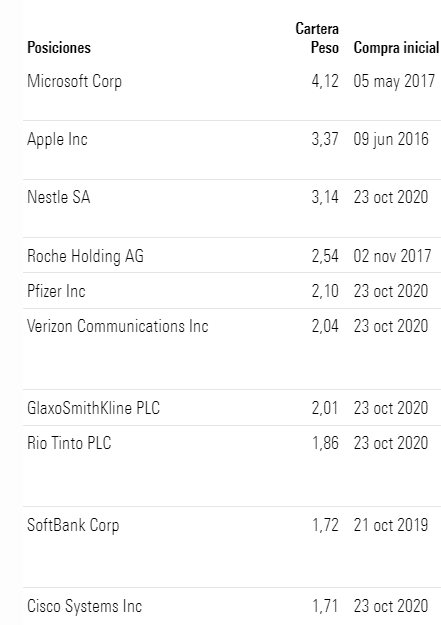Click the Pfizer Inc position
This screenshot has width=441, height=625.
click(x=56, y=291)
